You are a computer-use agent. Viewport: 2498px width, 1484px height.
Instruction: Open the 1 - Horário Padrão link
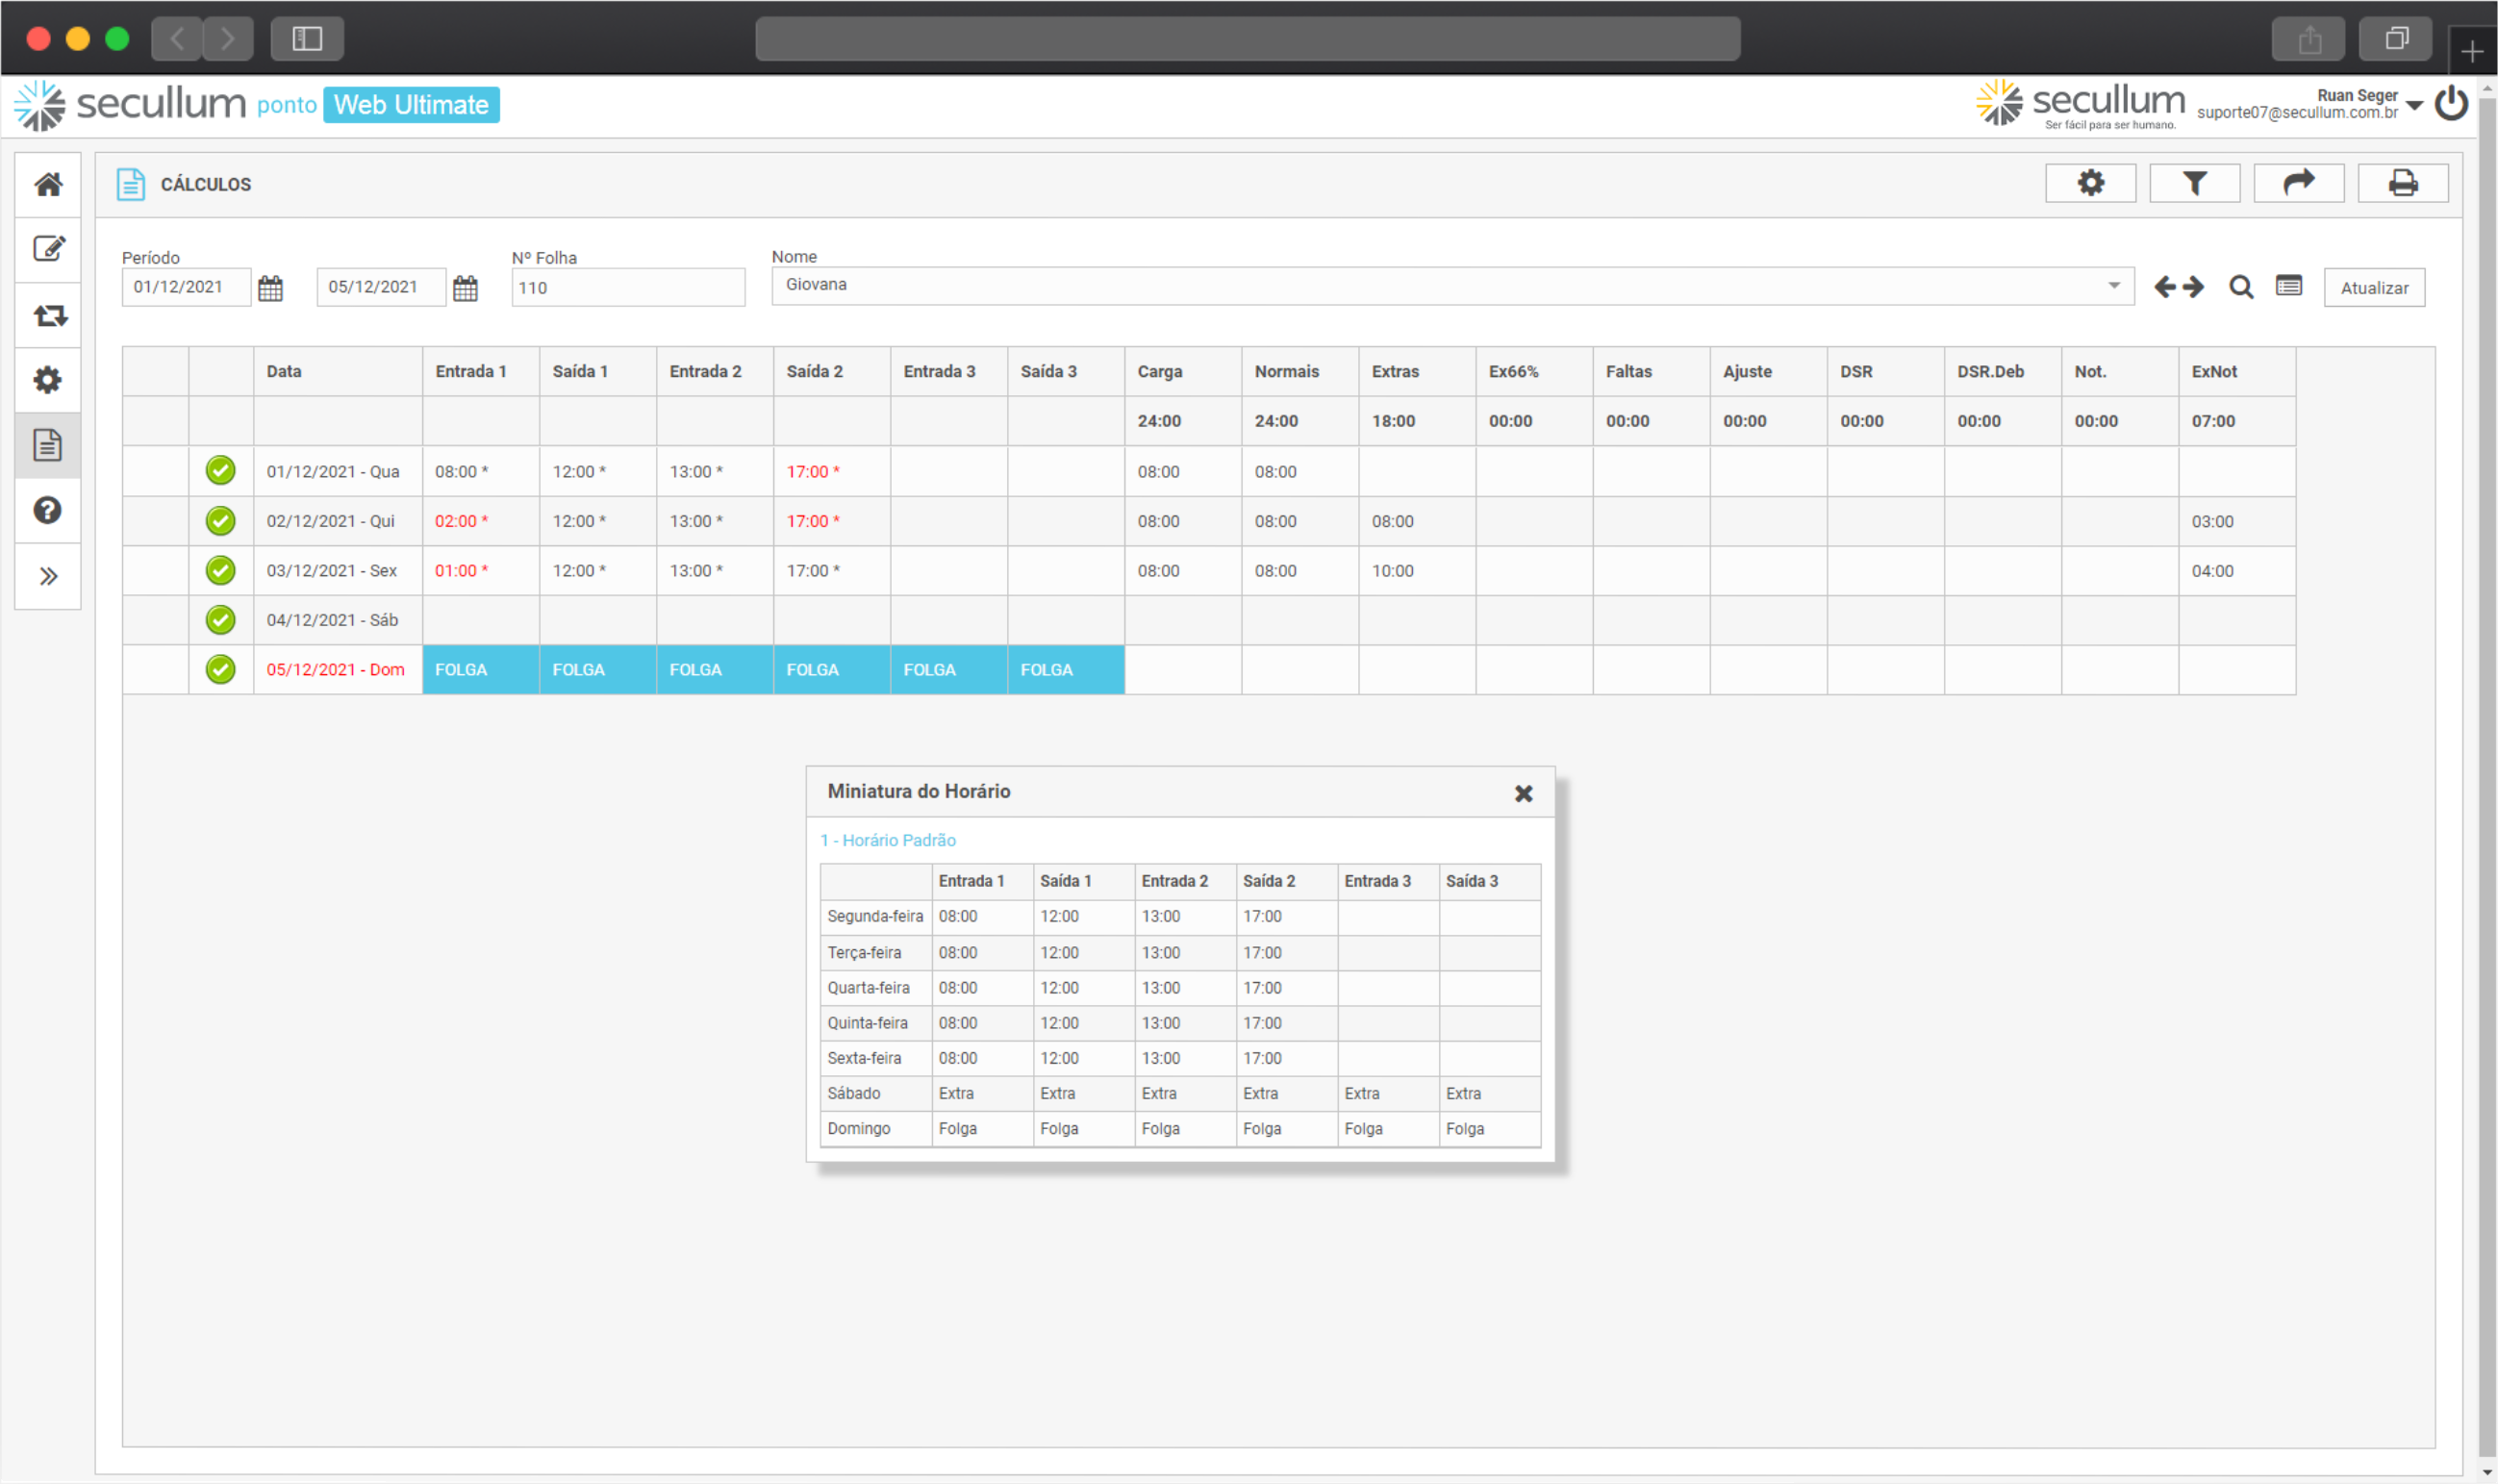888,840
